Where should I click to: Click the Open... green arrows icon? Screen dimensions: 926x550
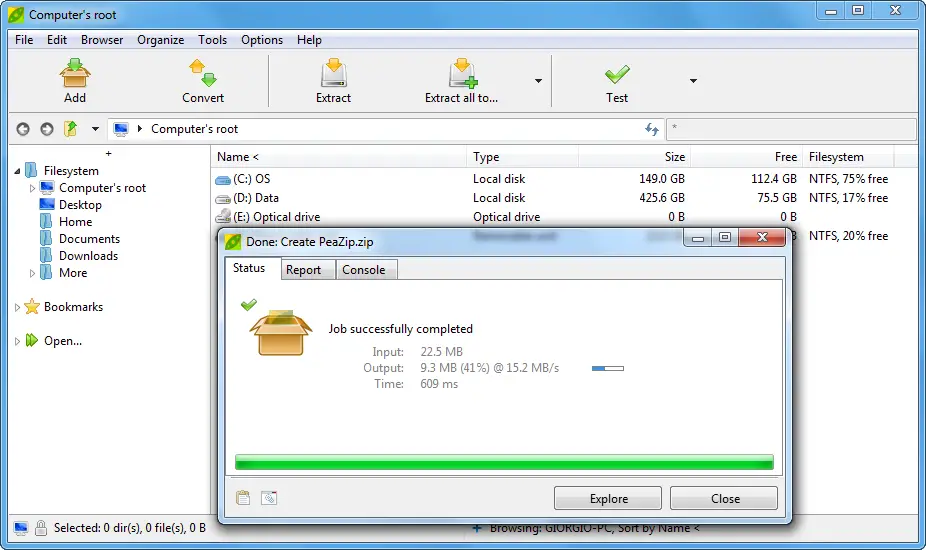pos(32,341)
